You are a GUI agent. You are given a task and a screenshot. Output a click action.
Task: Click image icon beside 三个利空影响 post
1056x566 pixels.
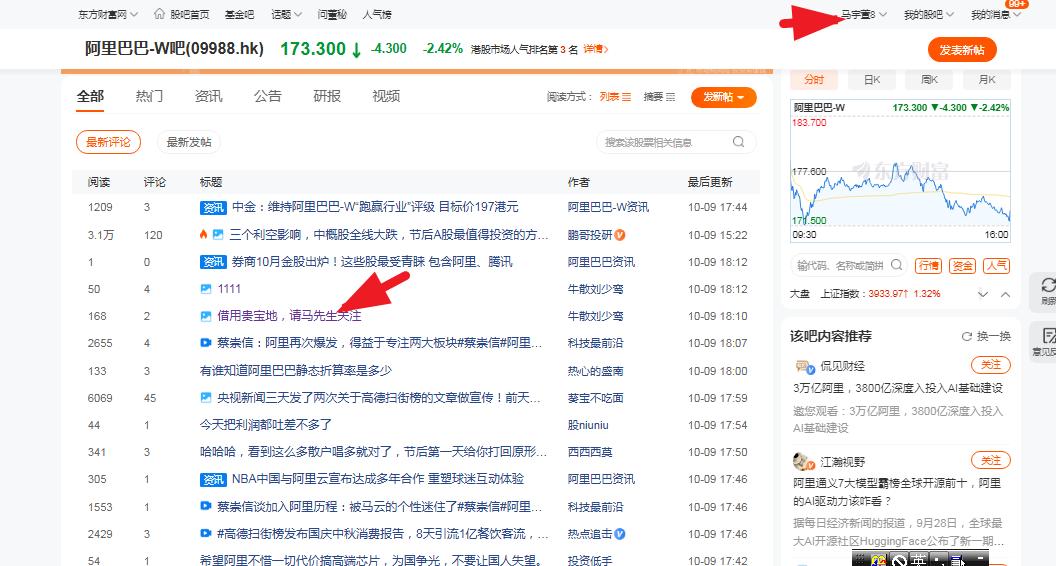coord(218,234)
